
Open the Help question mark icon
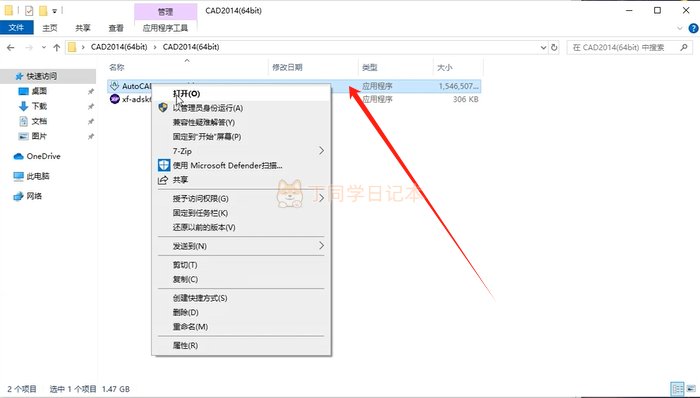(x=694, y=28)
